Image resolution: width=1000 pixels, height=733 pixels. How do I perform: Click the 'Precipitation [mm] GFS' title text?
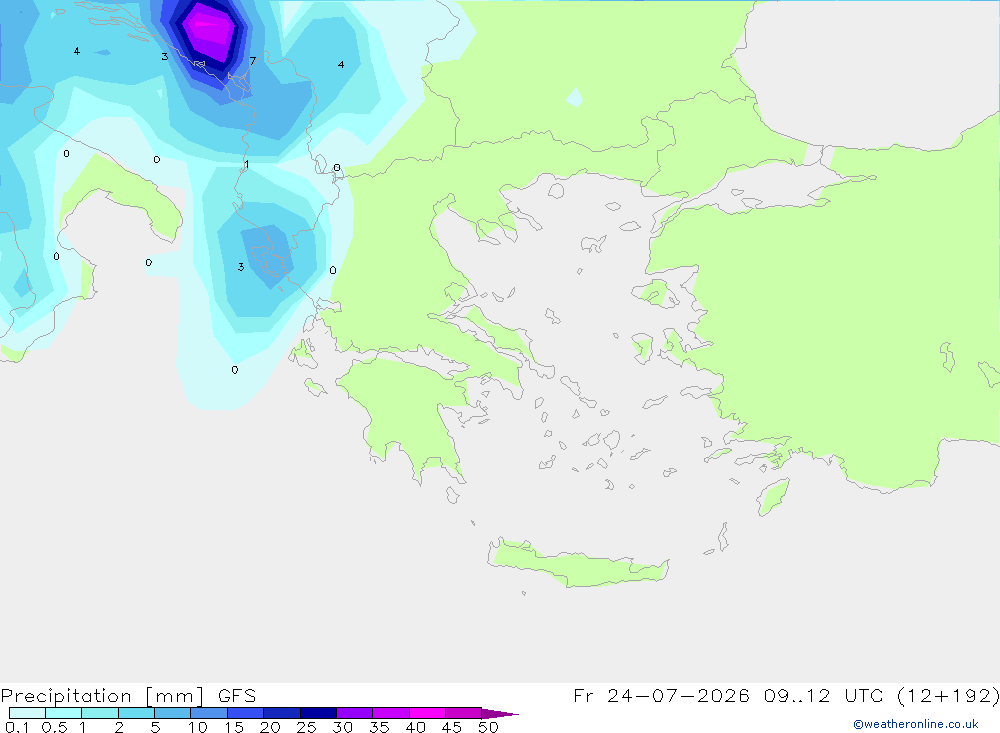click(x=128, y=695)
